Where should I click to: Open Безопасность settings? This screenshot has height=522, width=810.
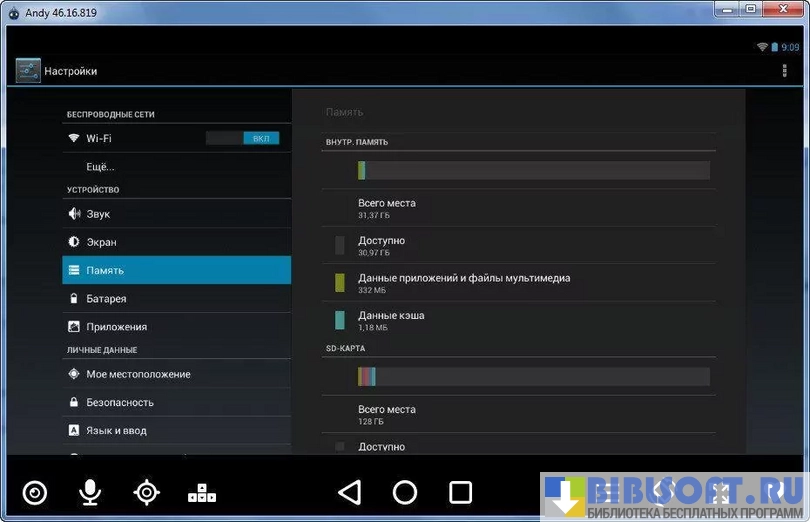pos(120,402)
